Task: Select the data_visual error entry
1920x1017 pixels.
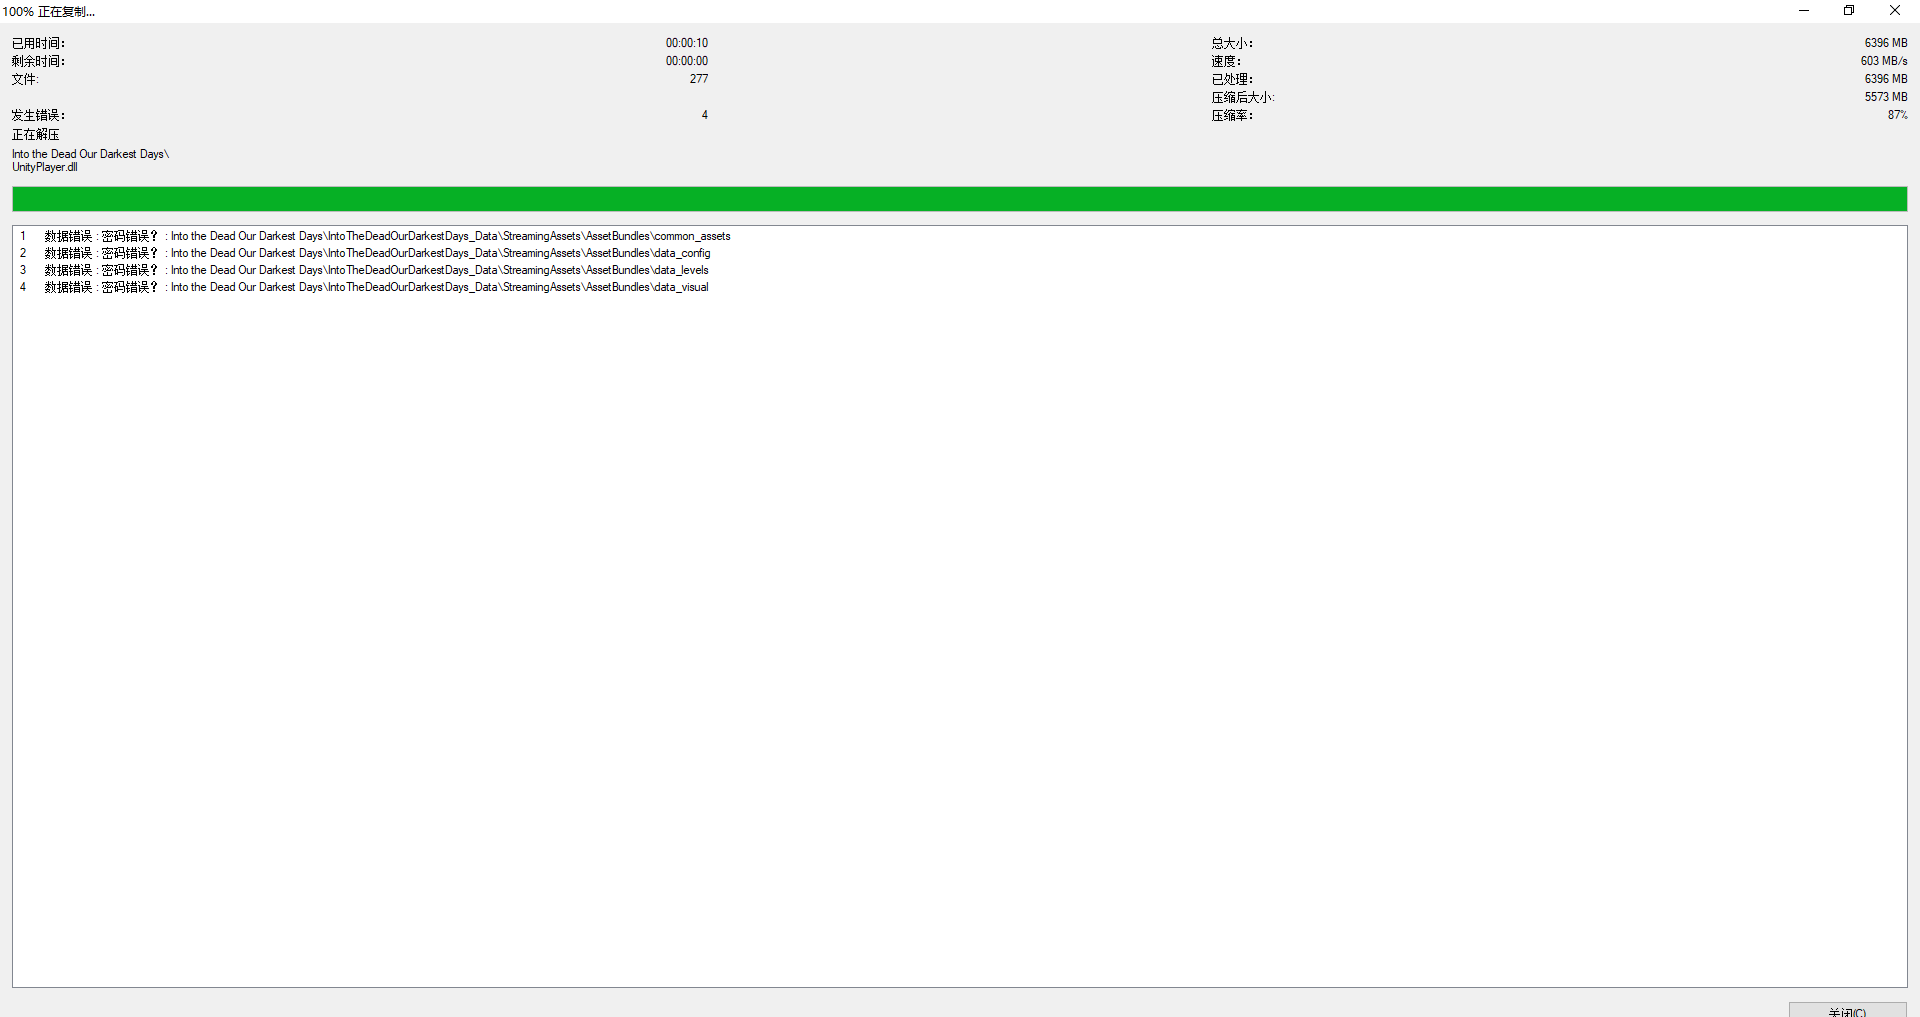Action: (439, 287)
